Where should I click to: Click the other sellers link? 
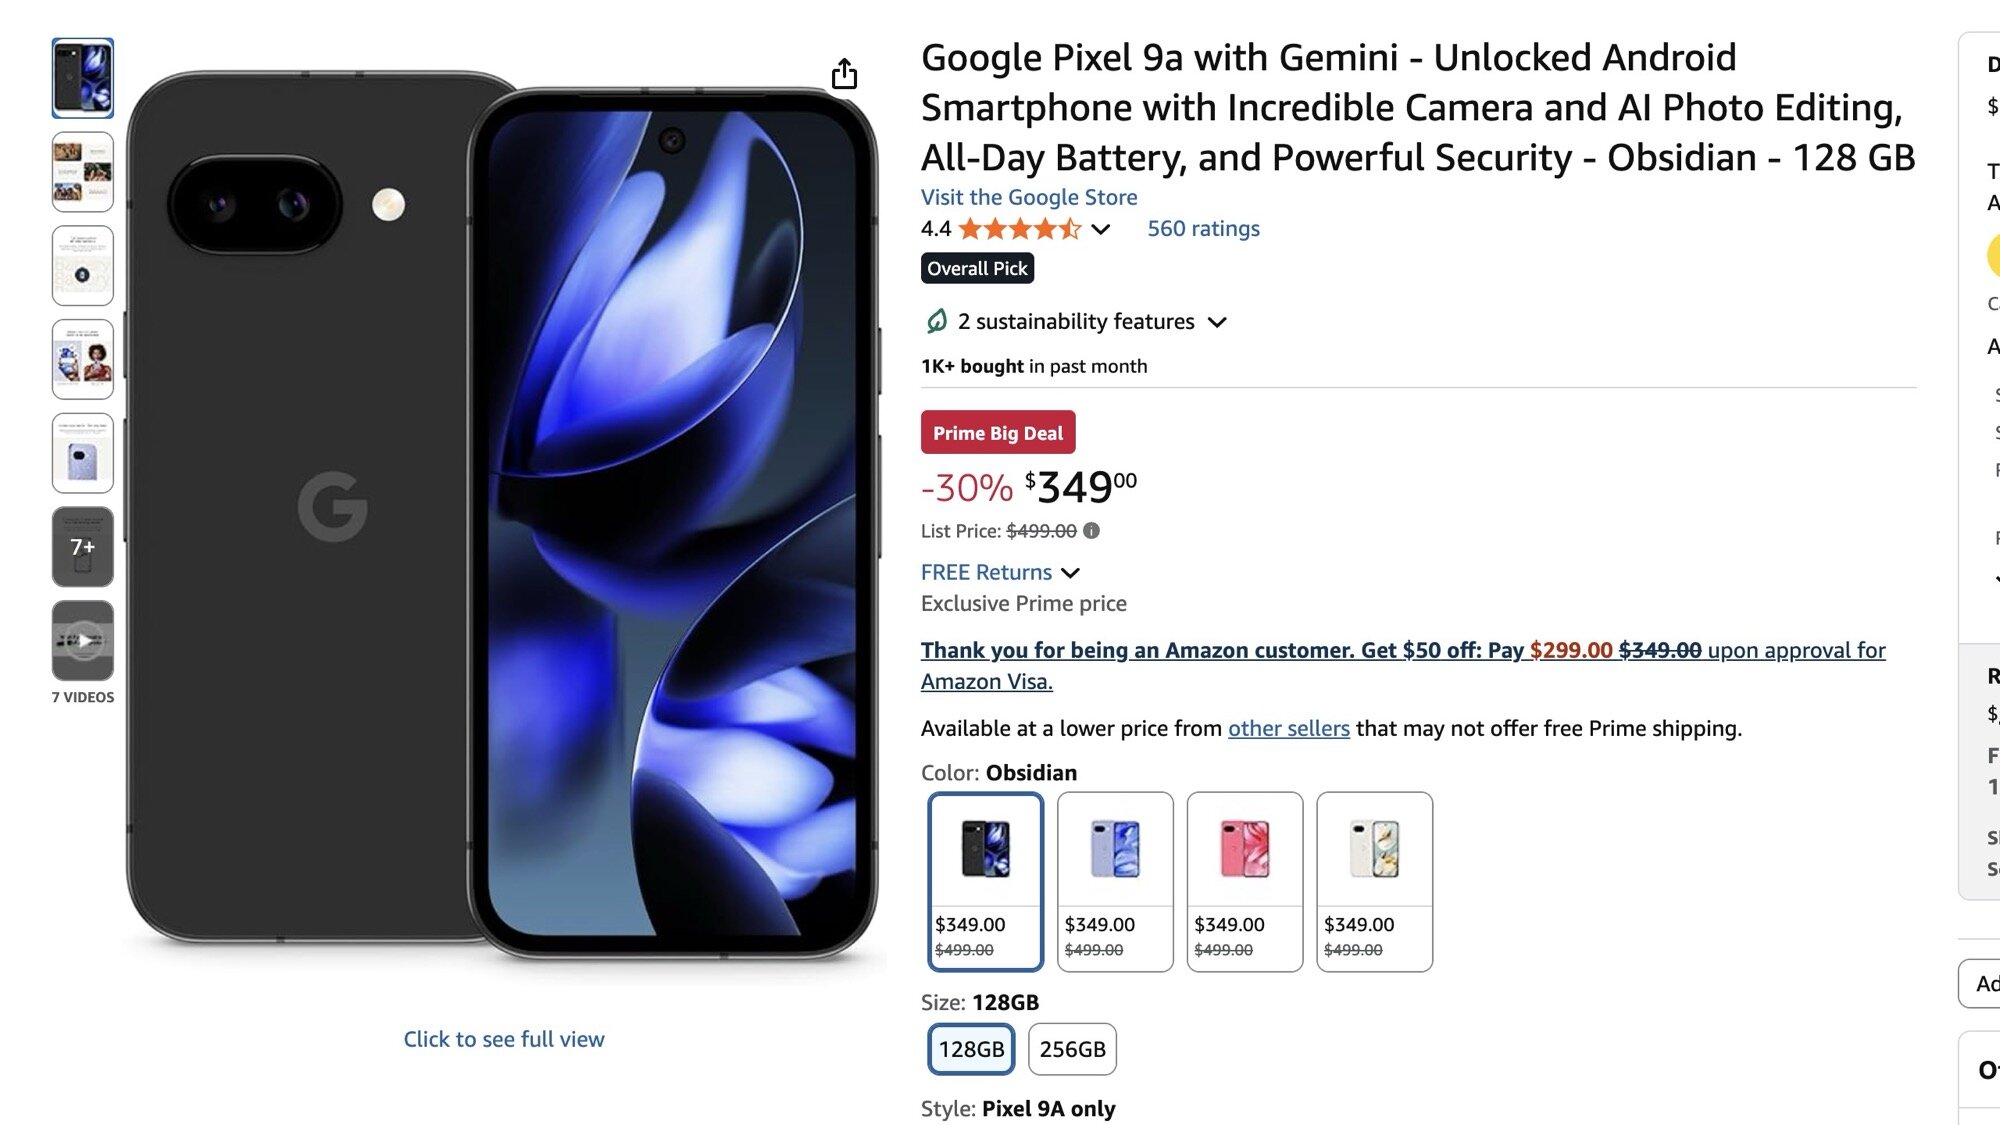(1288, 728)
